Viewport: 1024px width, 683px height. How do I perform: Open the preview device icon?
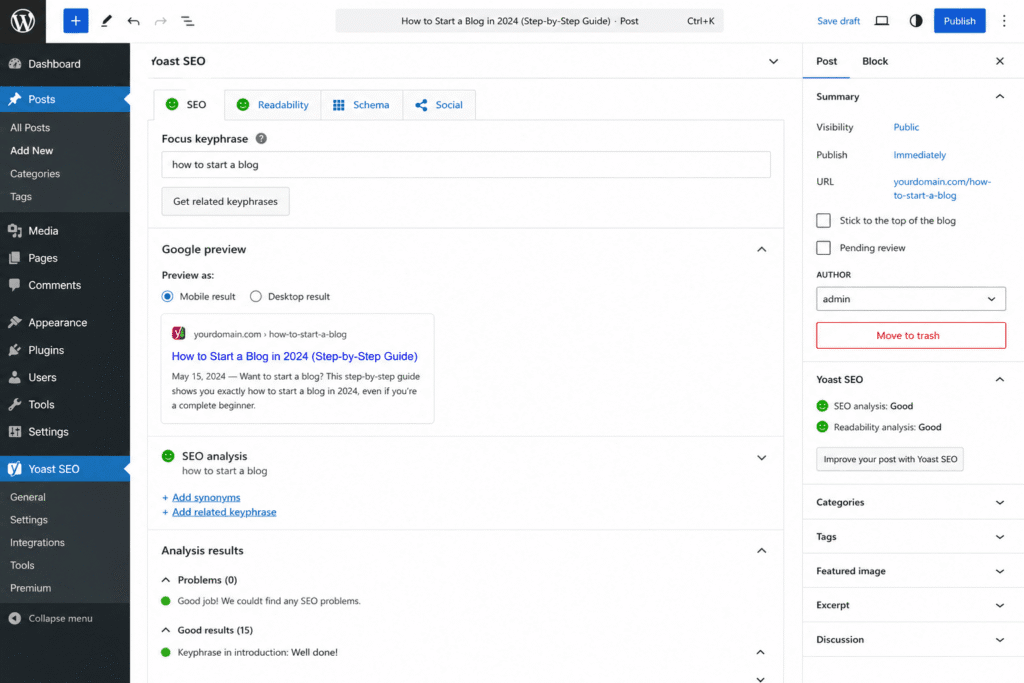click(882, 21)
